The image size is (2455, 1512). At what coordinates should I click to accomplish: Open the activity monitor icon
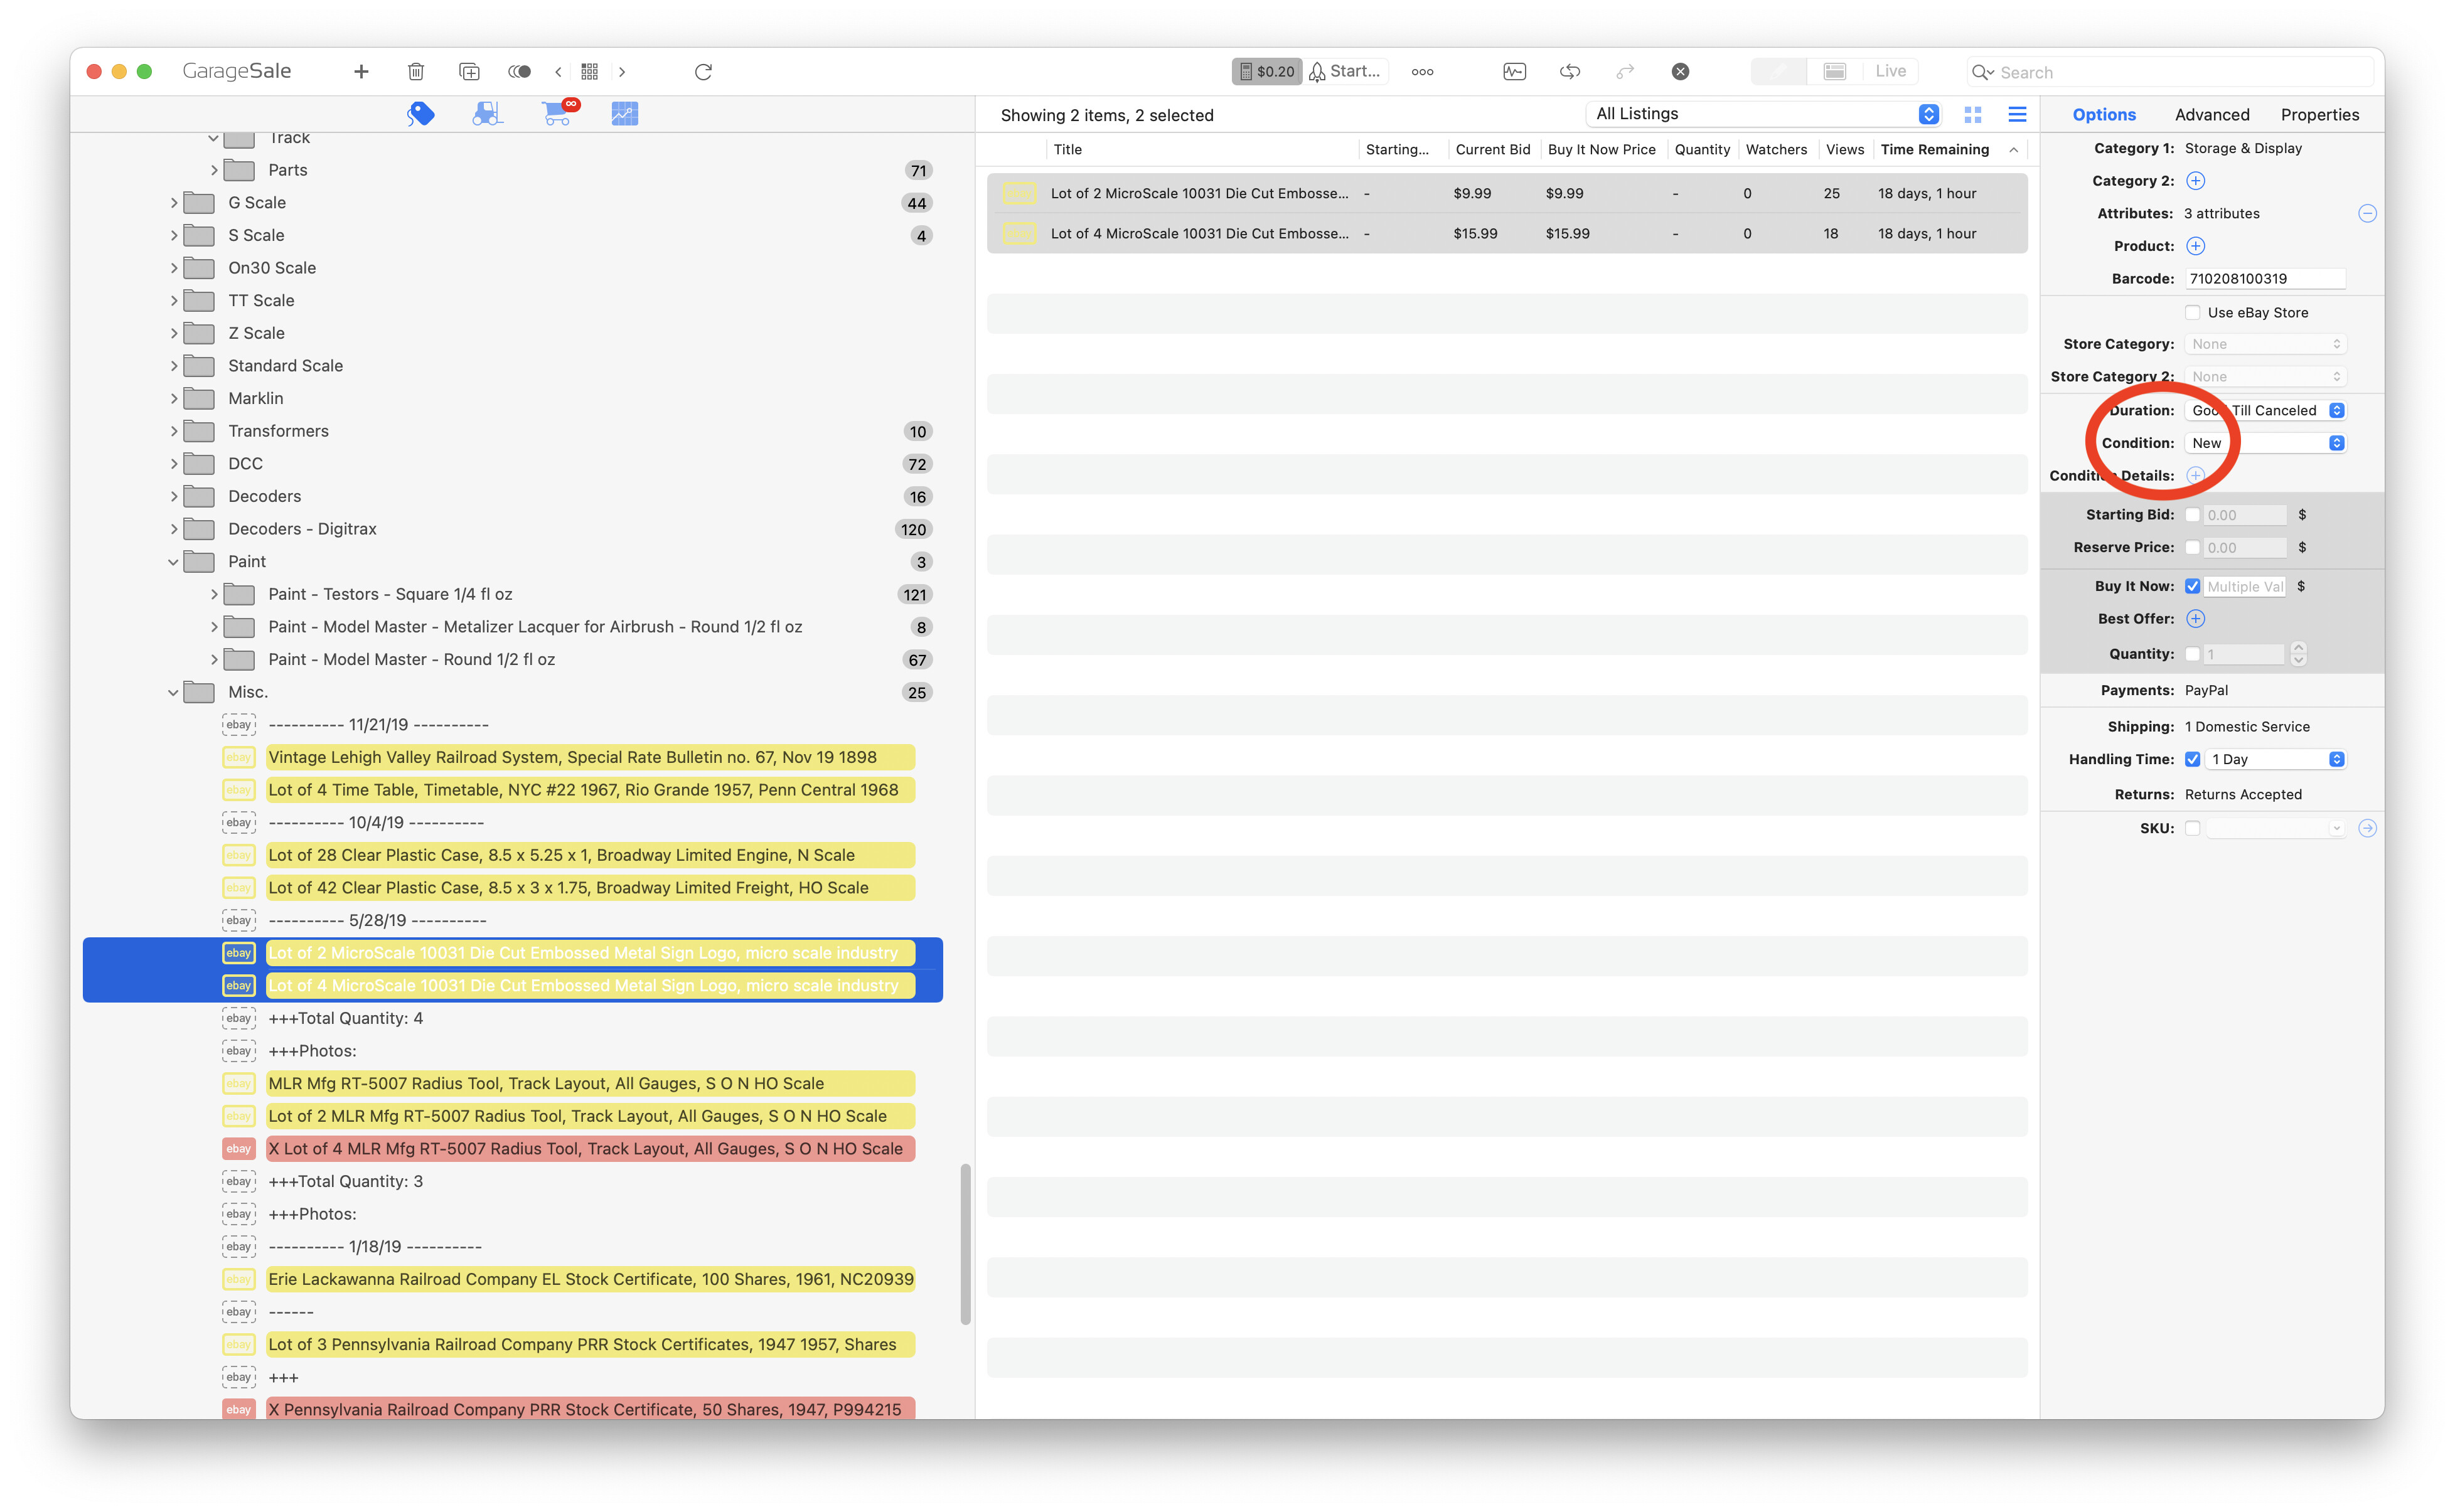(1514, 71)
